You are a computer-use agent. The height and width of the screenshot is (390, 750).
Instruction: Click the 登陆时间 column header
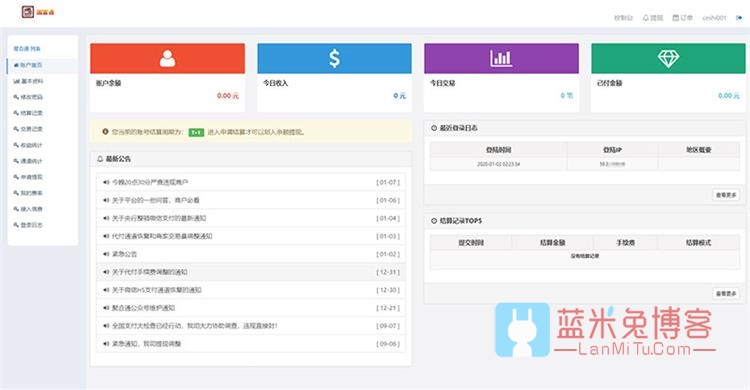pyautogui.click(x=498, y=150)
